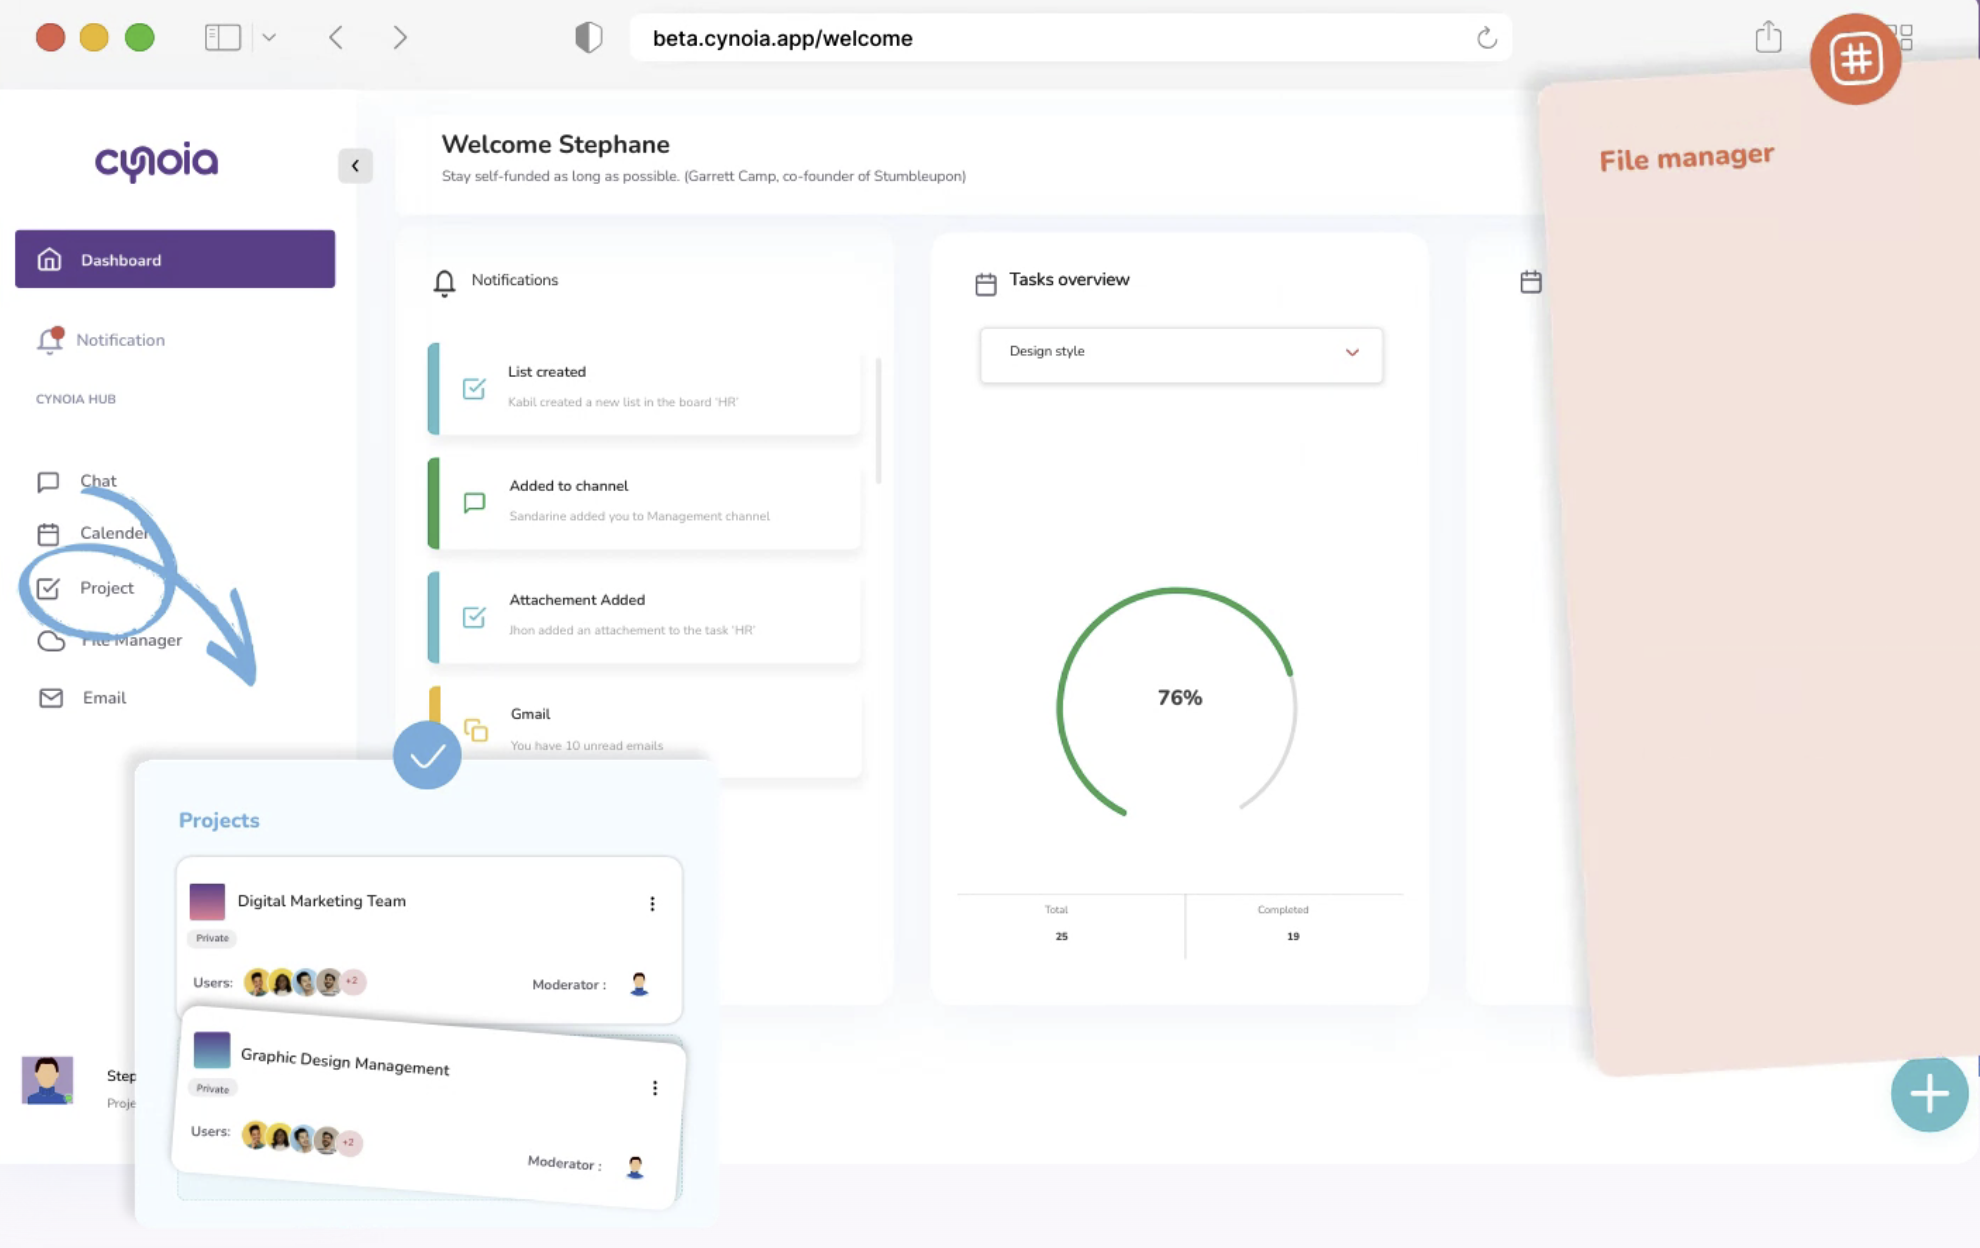The width and height of the screenshot is (1980, 1248).
Task: Open the Notification sidebar item
Action: point(119,340)
